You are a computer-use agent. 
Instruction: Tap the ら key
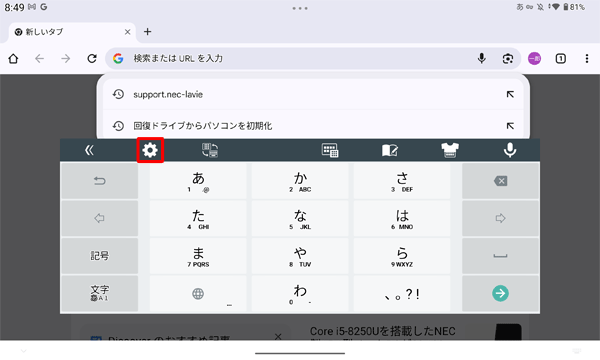(x=402, y=256)
